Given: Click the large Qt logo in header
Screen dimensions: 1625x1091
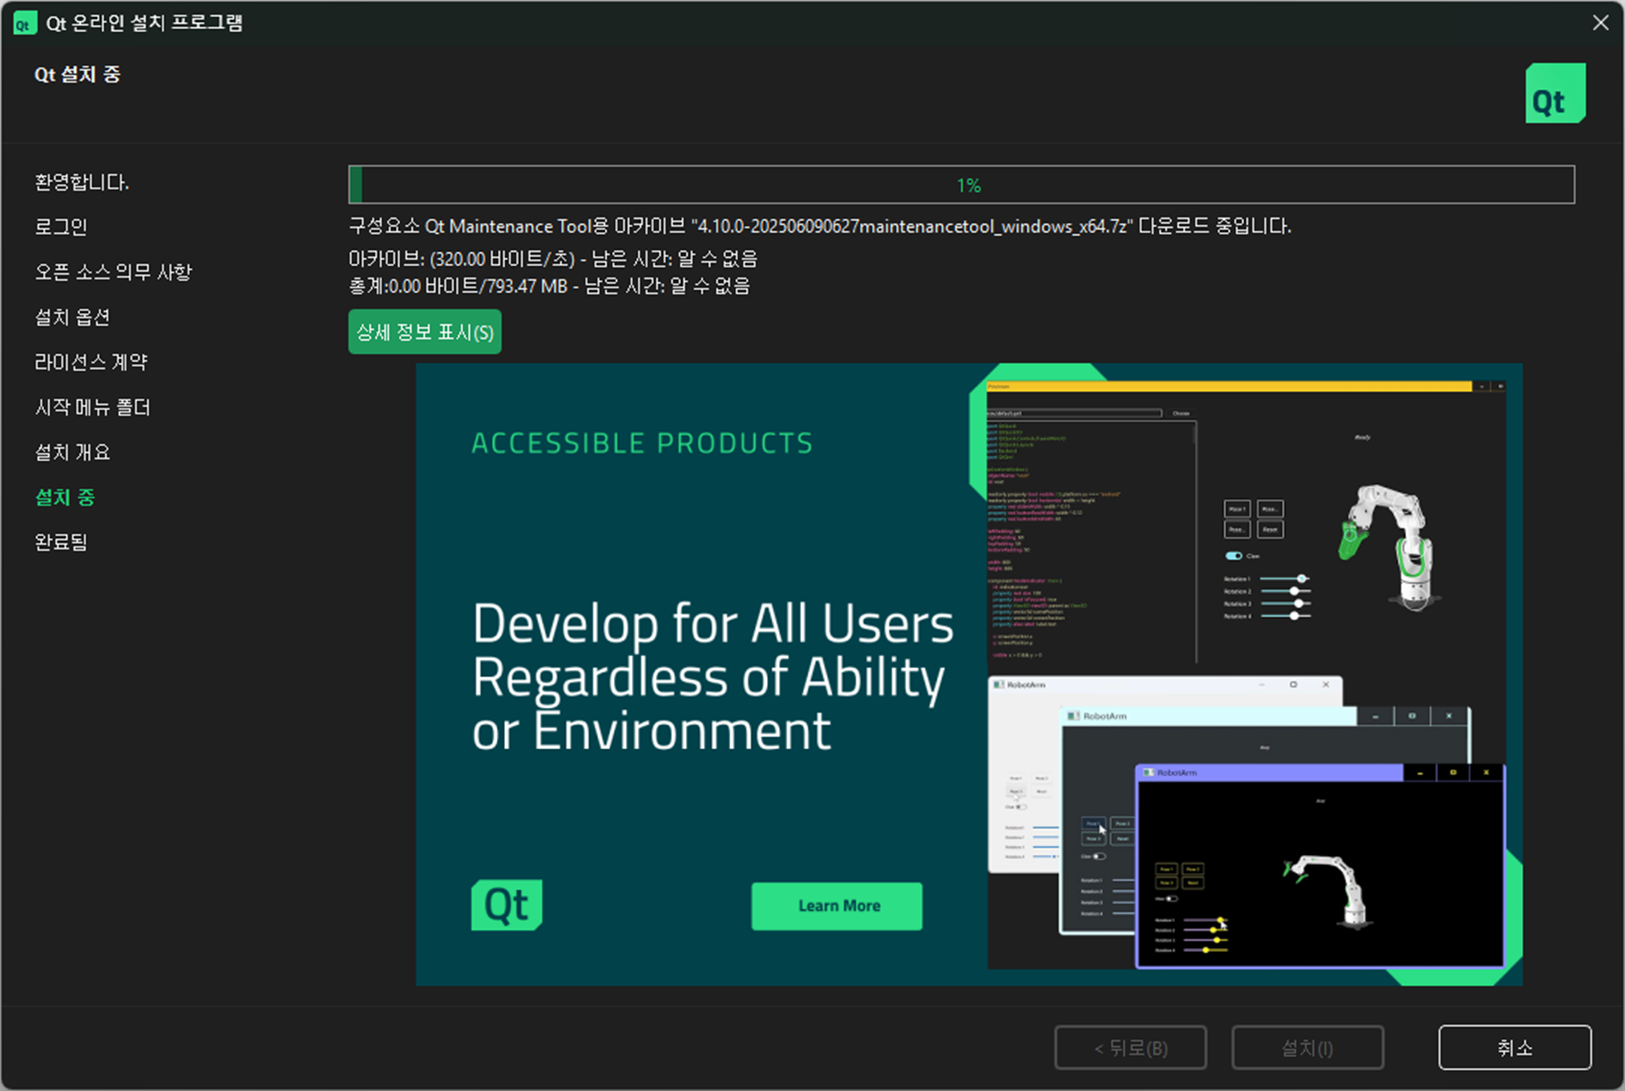Looking at the screenshot, I should click(1555, 93).
